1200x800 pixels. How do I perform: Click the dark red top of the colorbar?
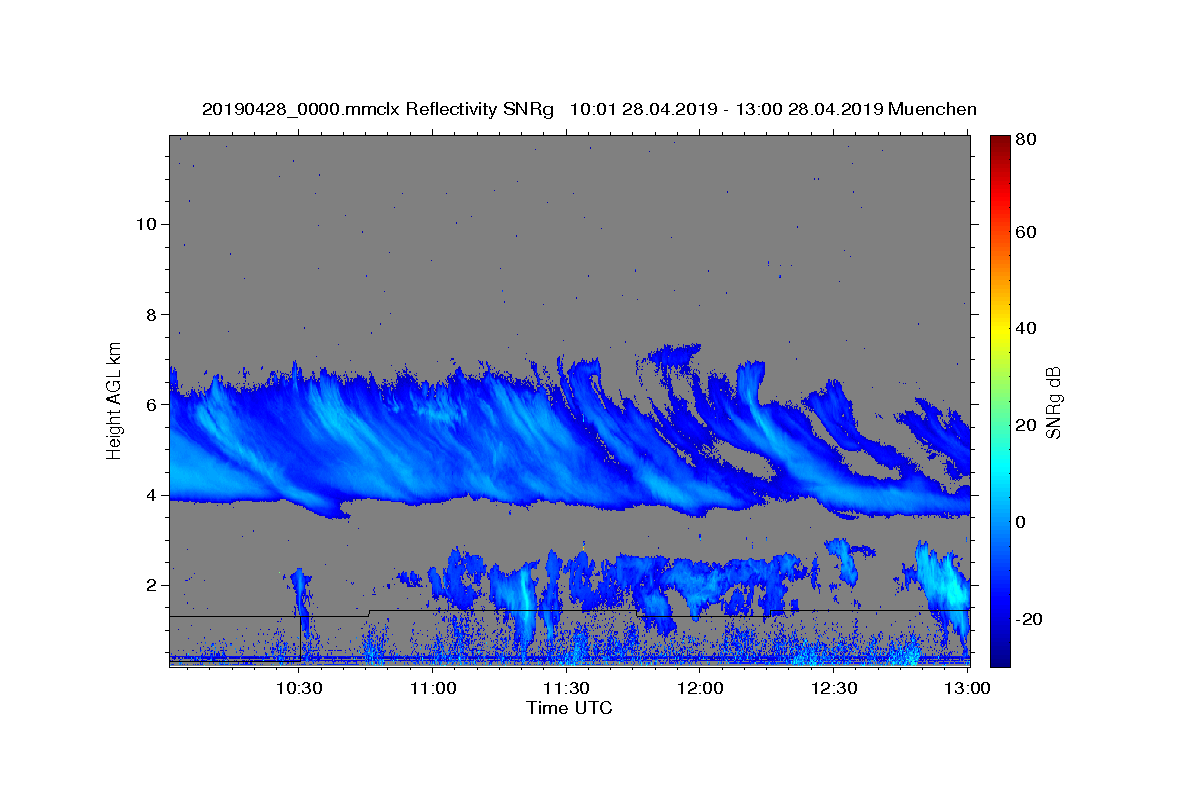1000,145
